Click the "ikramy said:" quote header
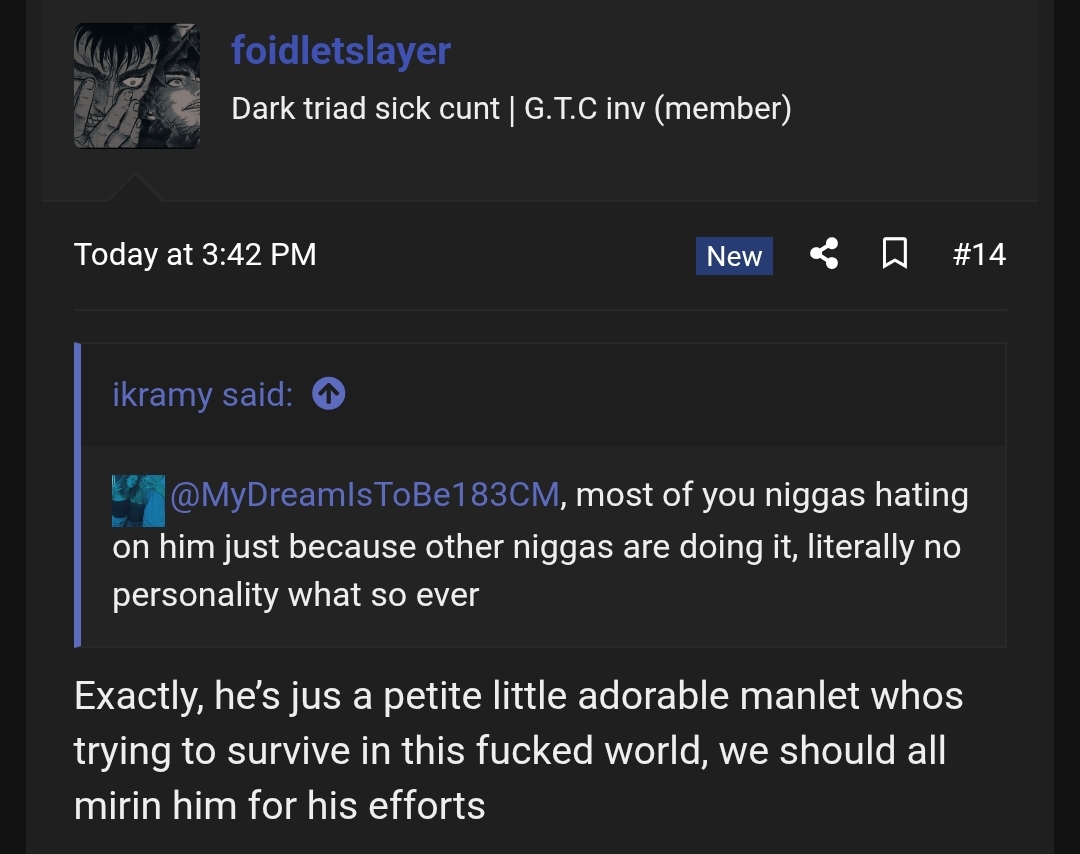This screenshot has height=854, width=1080. coord(202,395)
